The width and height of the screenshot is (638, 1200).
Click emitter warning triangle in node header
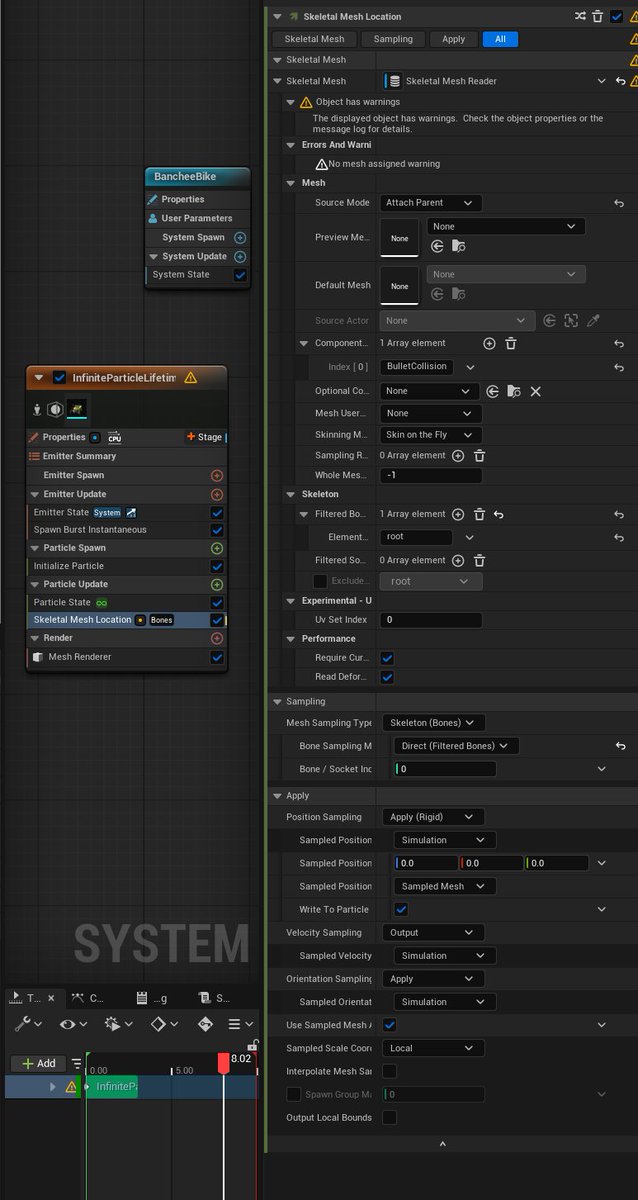190,377
